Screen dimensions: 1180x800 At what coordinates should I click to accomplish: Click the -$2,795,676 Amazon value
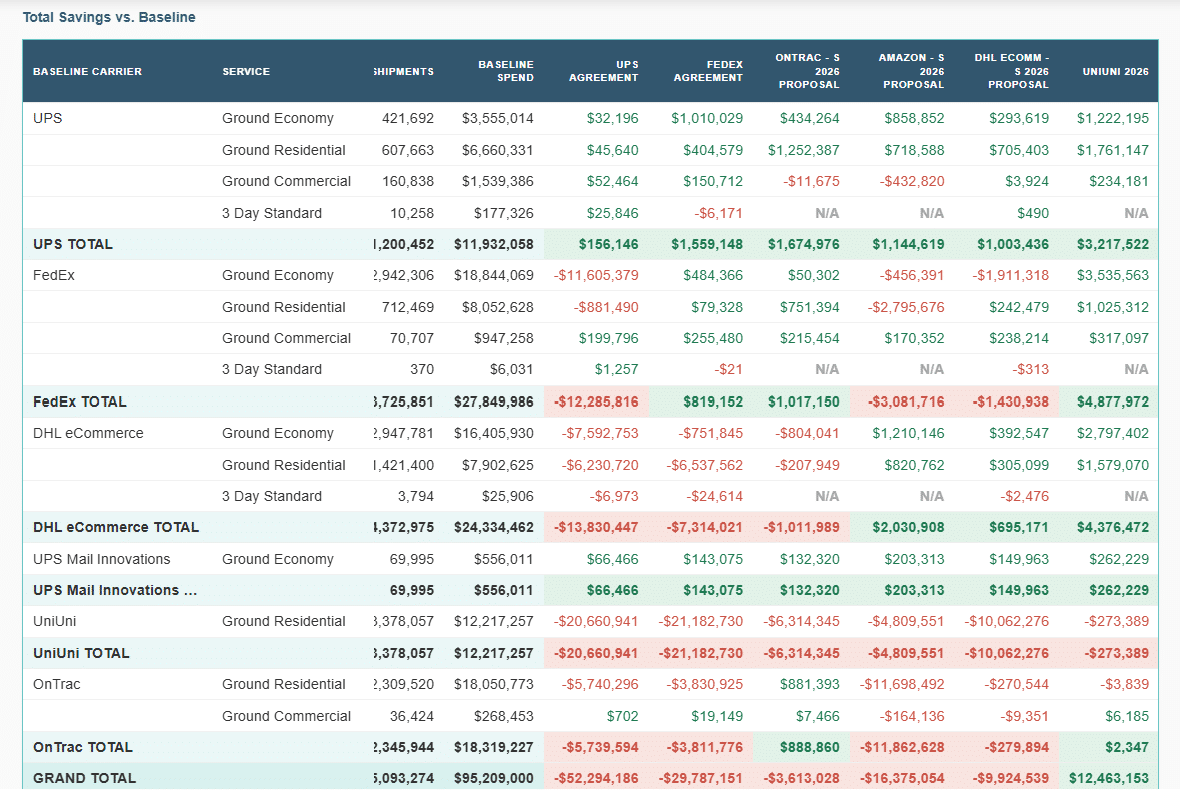[905, 308]
